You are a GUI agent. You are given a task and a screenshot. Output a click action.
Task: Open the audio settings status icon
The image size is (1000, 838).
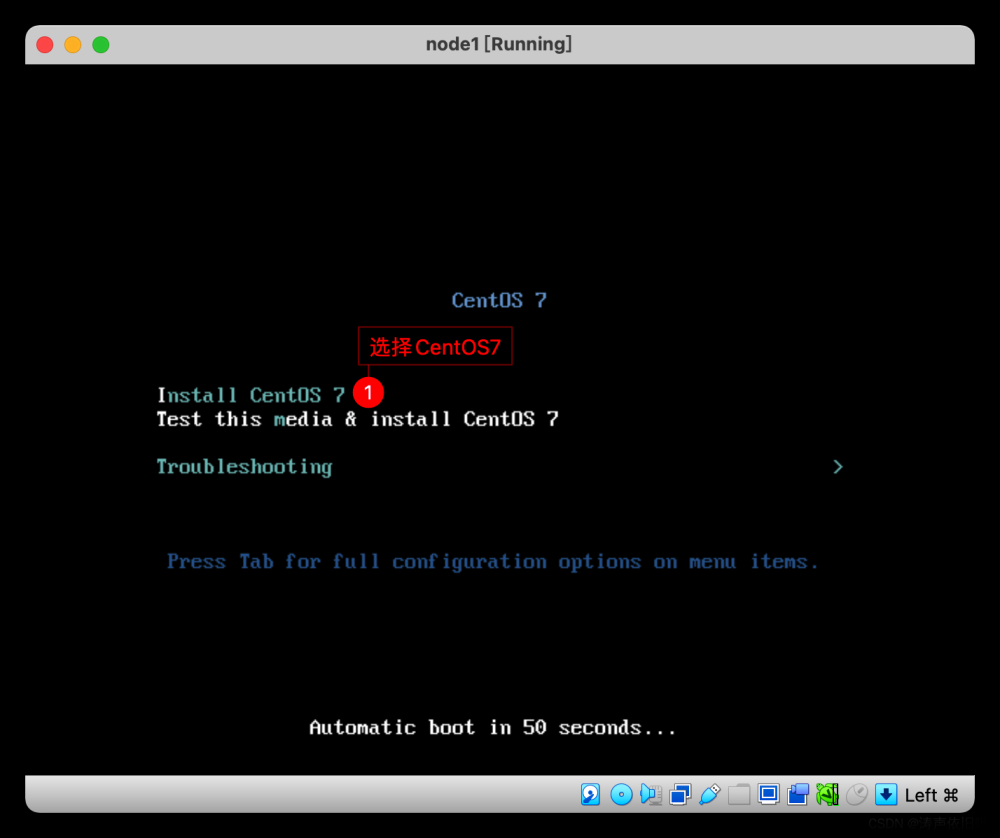651,795
